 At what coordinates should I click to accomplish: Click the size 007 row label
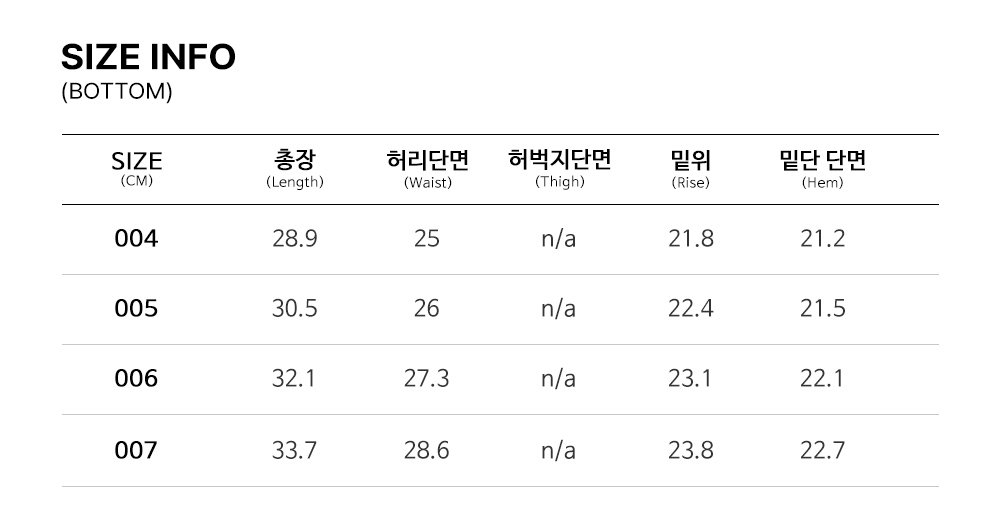click(136, 451)
